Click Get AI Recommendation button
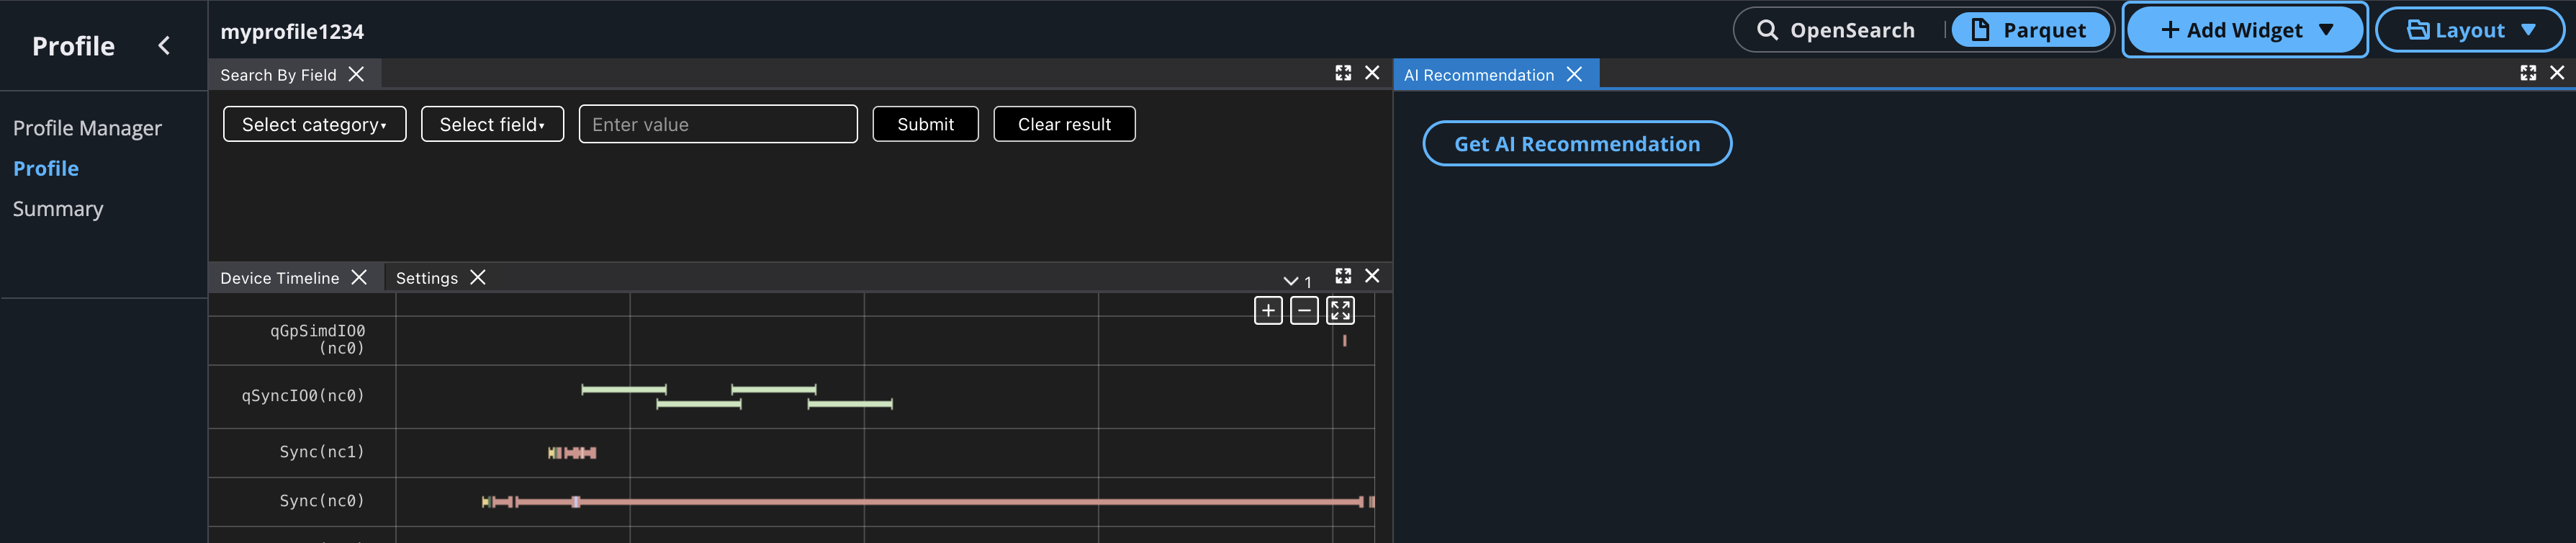Screen dimensions: 2576x543 [1576, 144]
